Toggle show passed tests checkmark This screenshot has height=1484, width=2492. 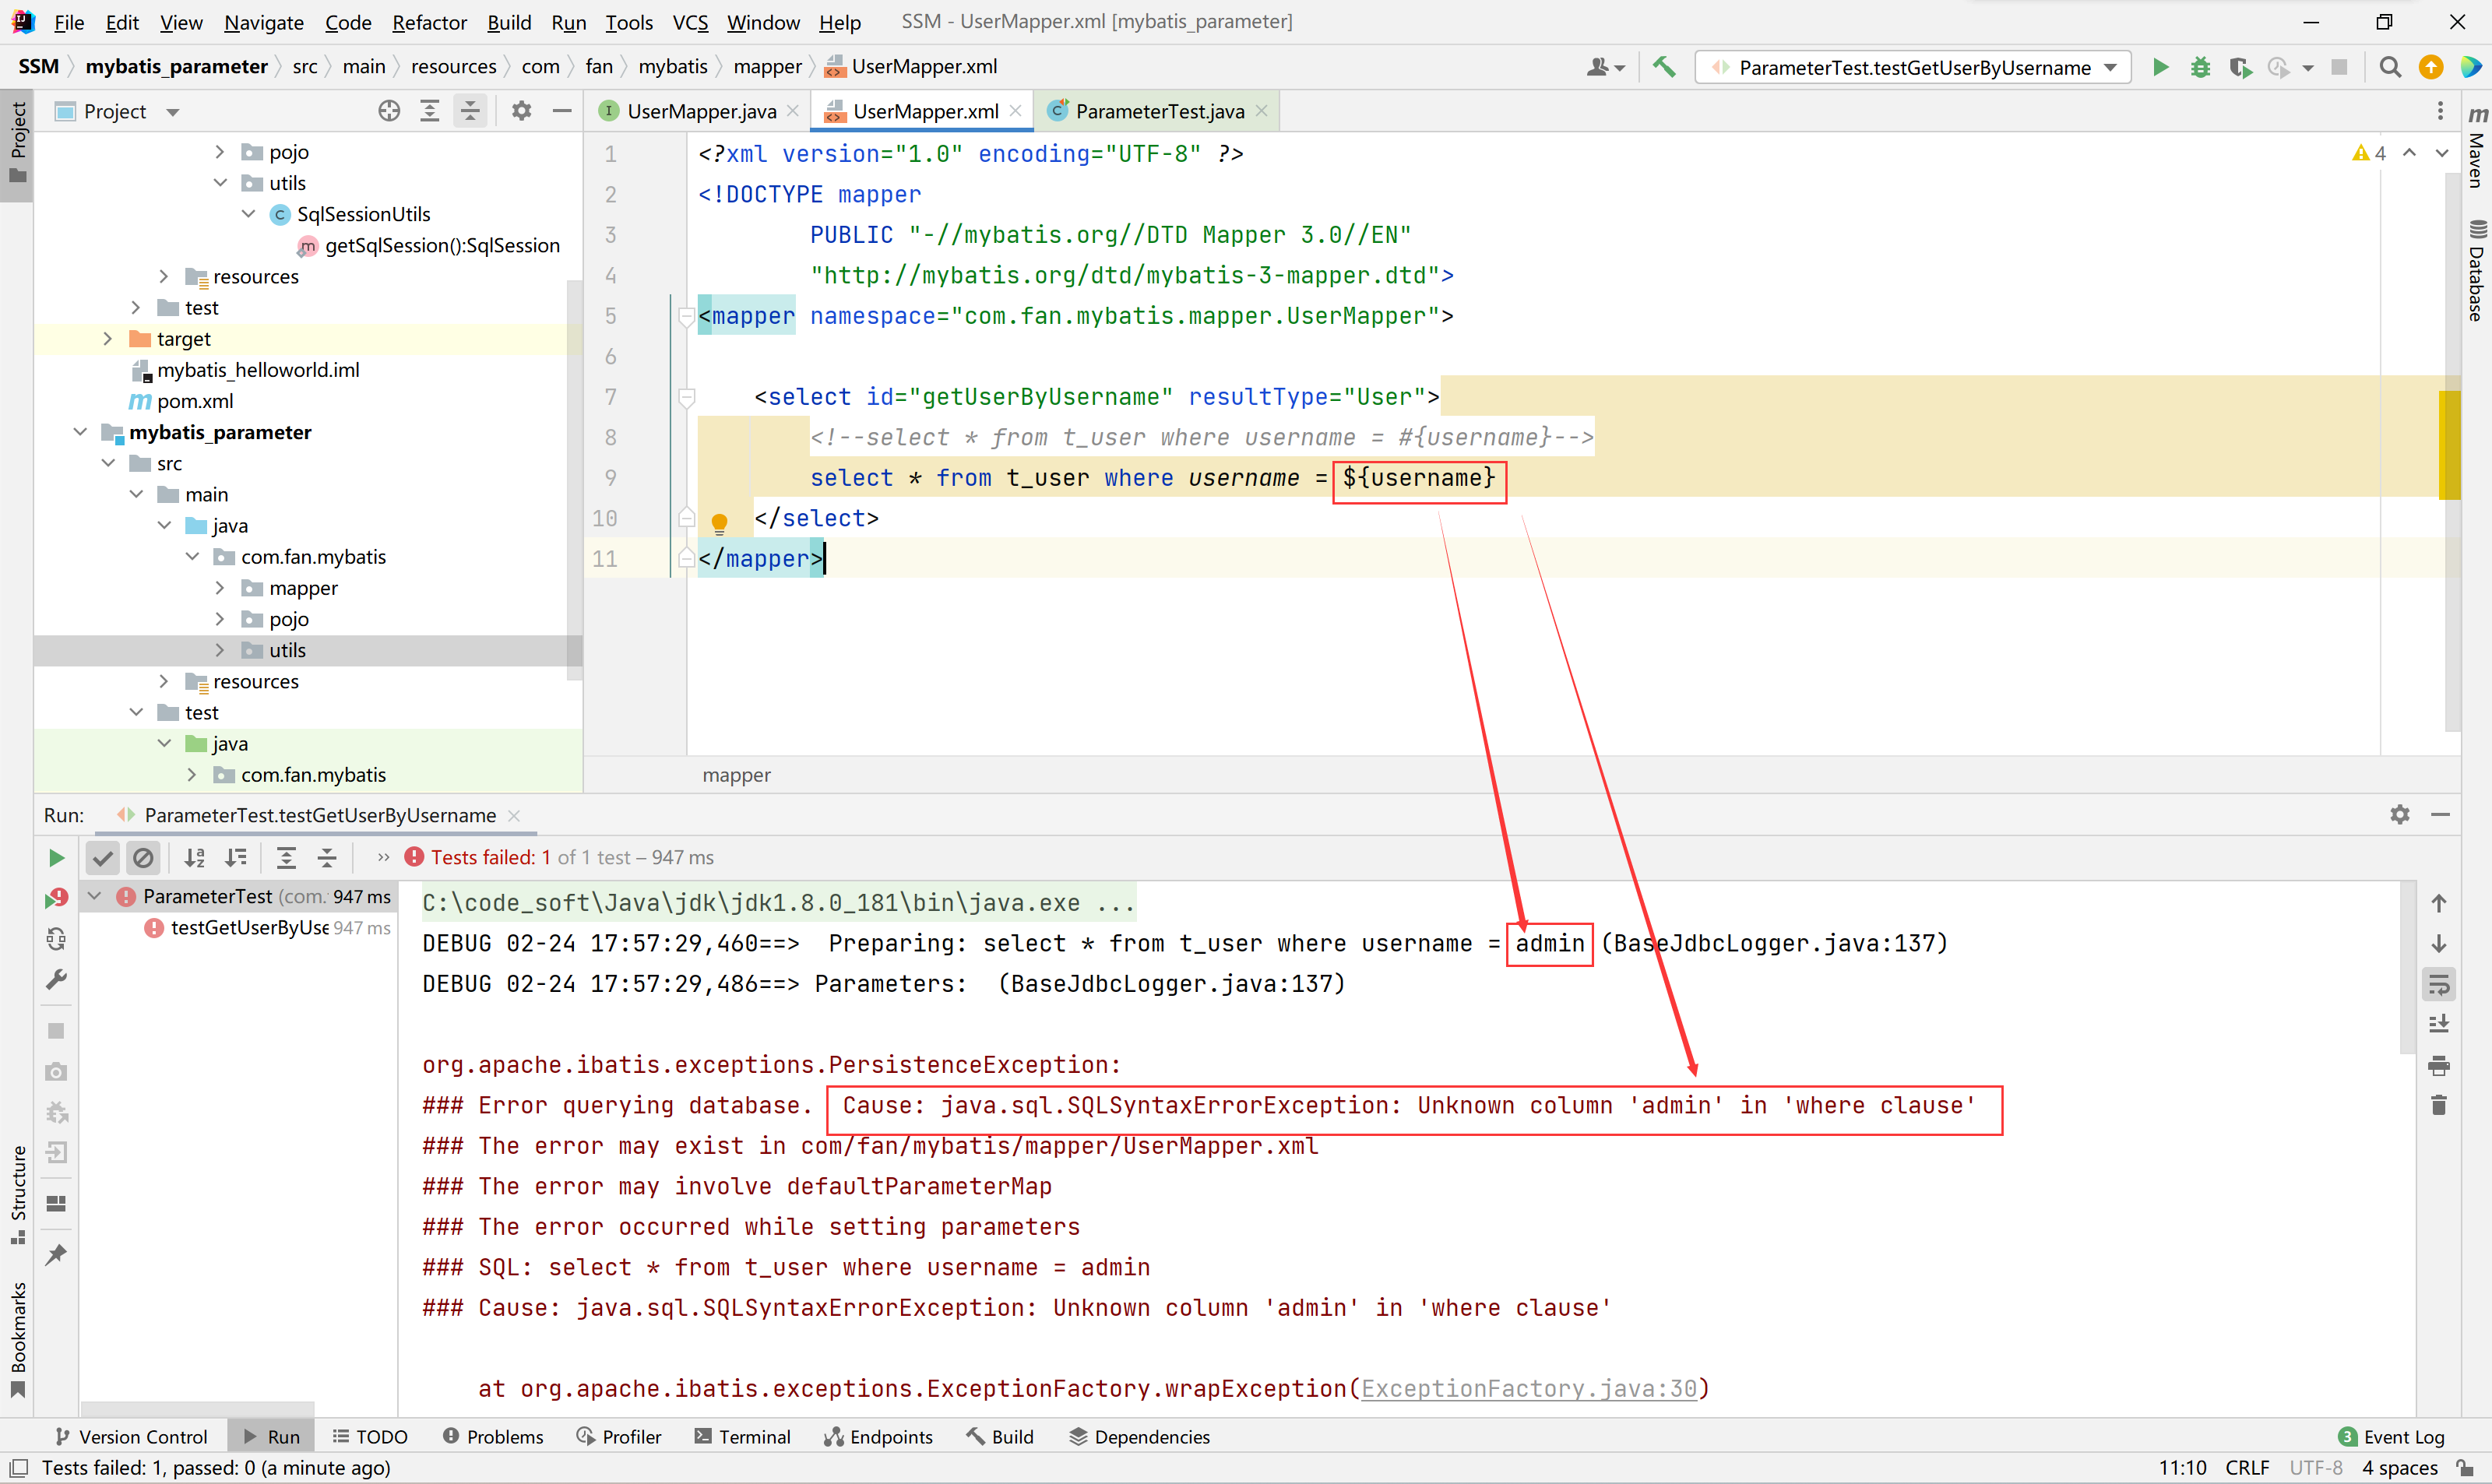103,857
